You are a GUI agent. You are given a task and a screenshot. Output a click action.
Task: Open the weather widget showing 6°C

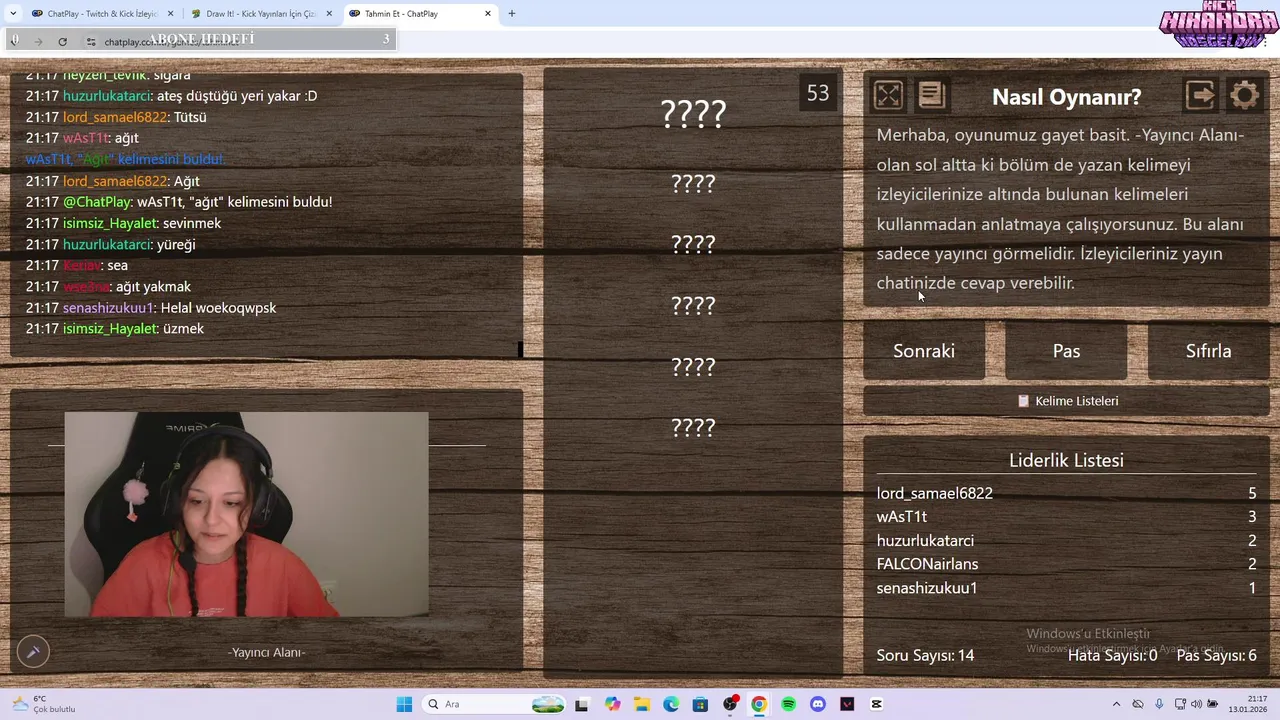click(43, 704)
